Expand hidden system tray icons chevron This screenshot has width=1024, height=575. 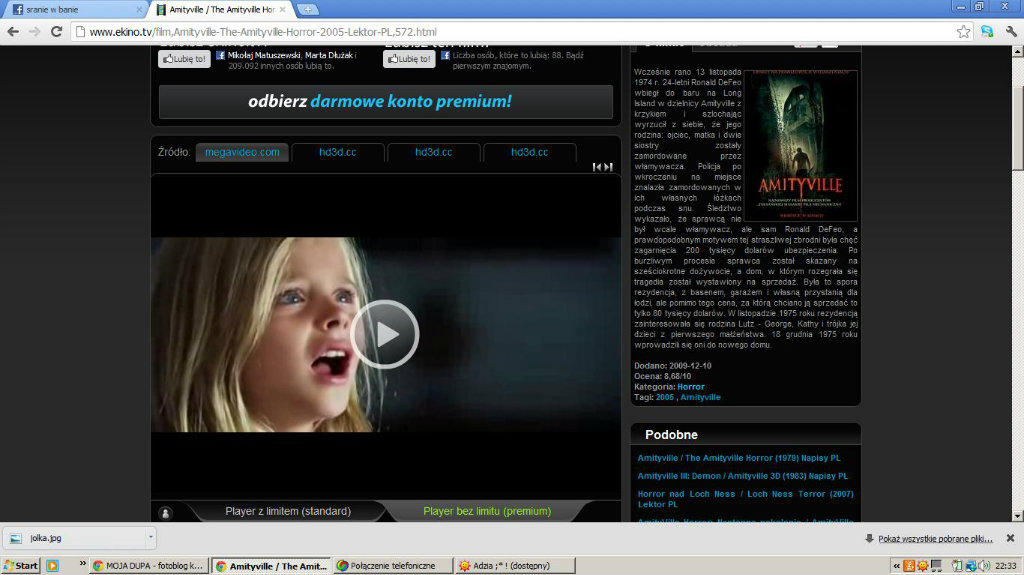897,566
